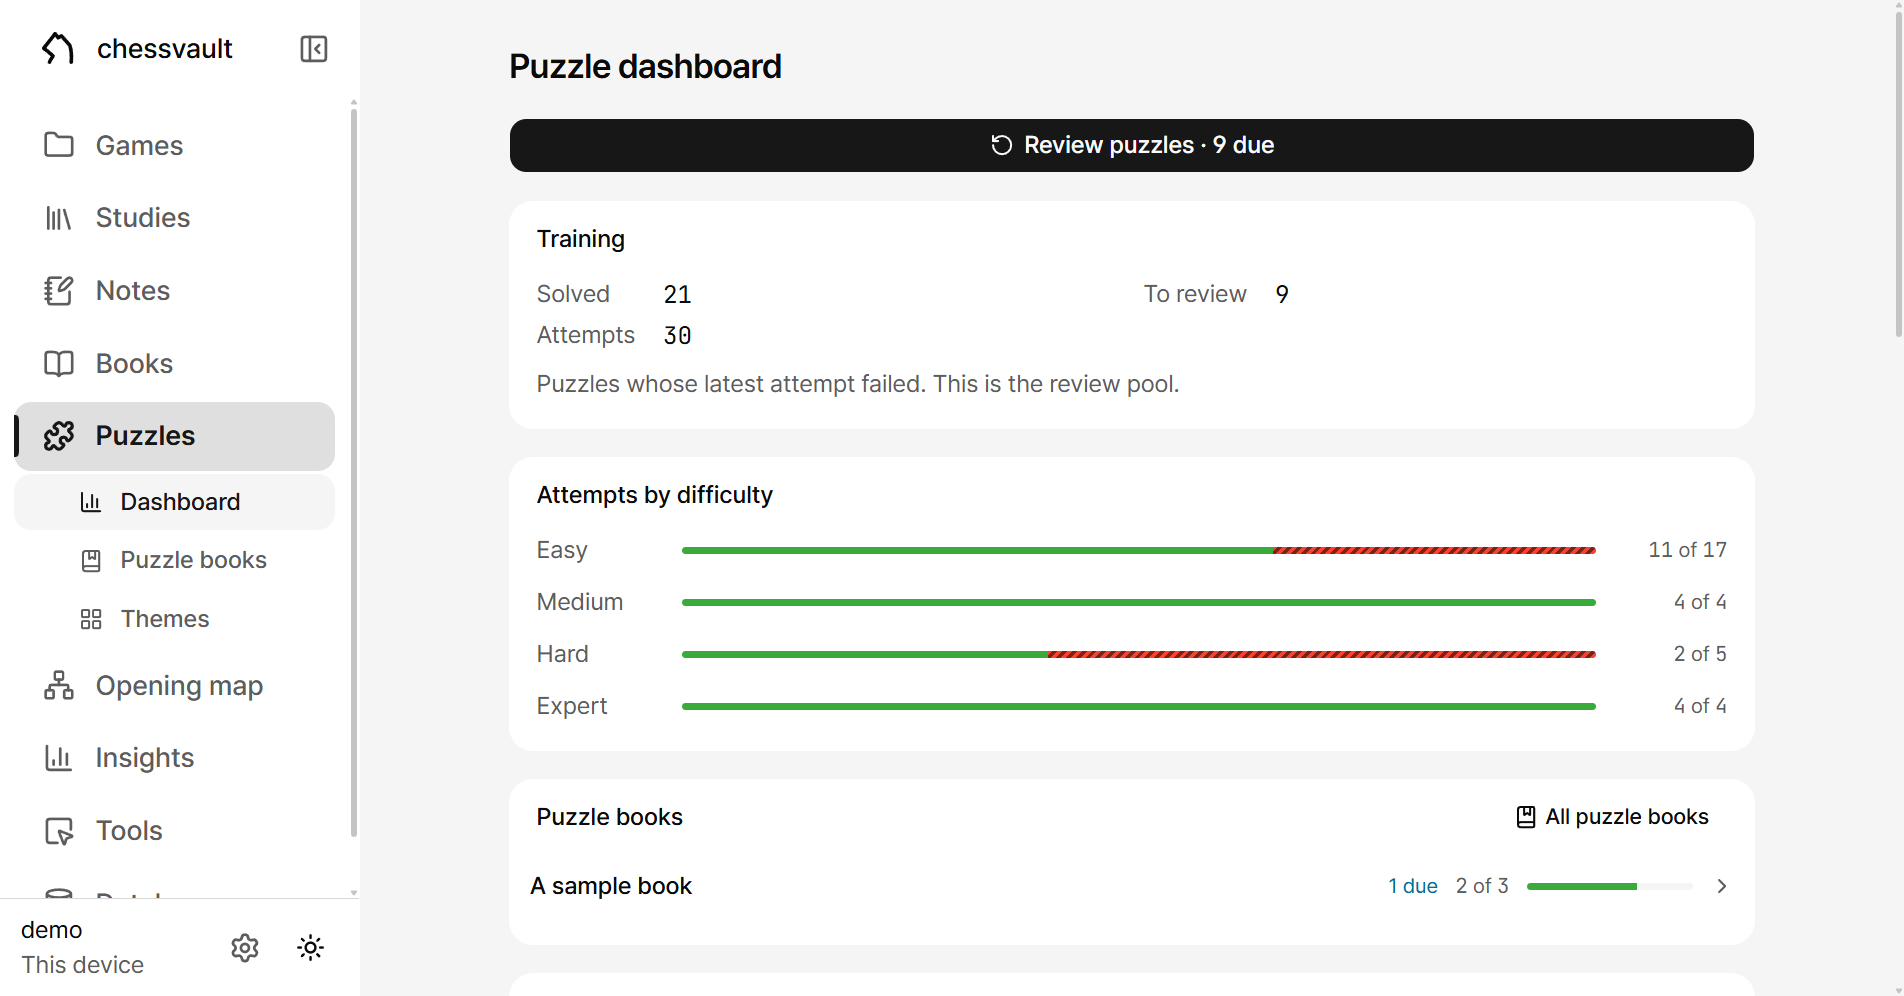Viewport: 1904px width, 996px height.
Task: Open A sample book row
Action: [1131, 886]
